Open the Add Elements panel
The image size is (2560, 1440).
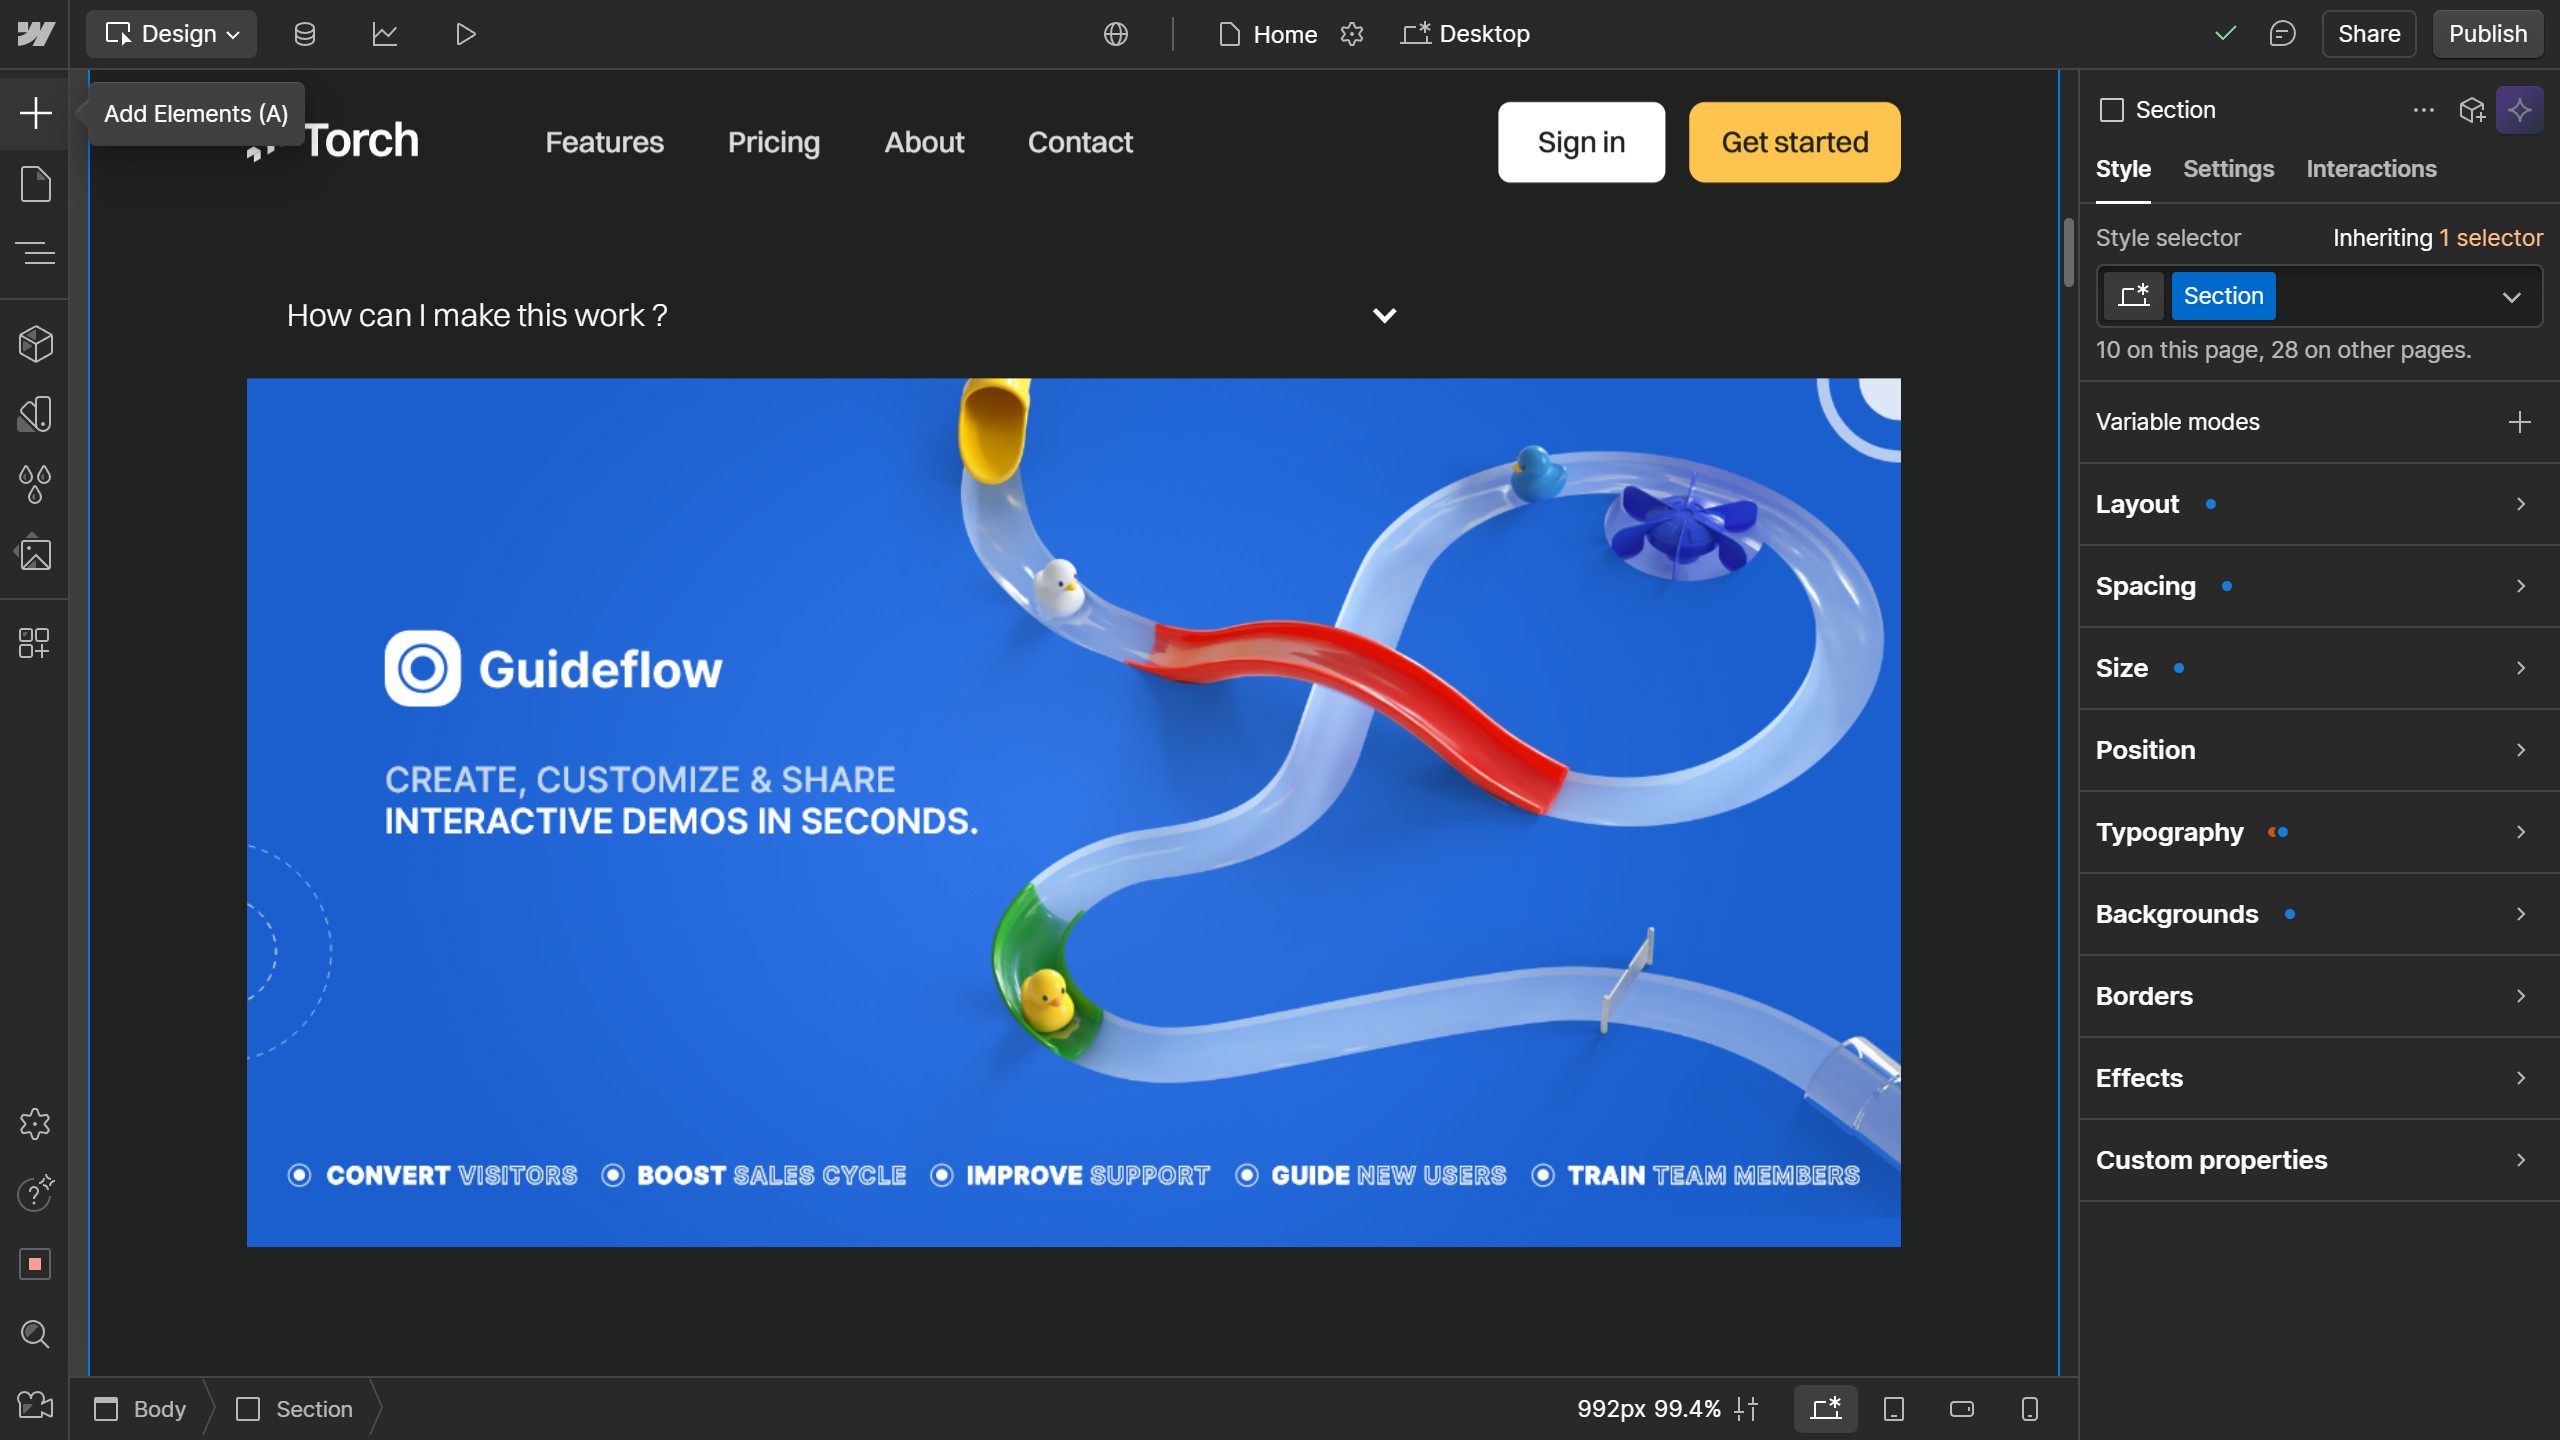pyautogui.click(x=35, y=112)
